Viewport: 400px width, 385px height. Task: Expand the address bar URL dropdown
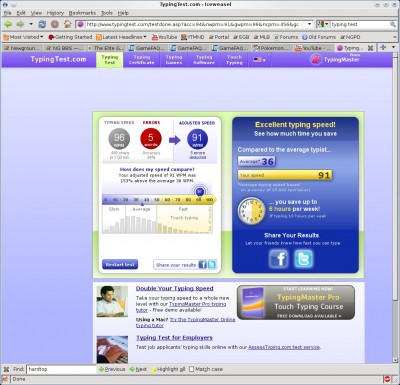coord(310,24)
